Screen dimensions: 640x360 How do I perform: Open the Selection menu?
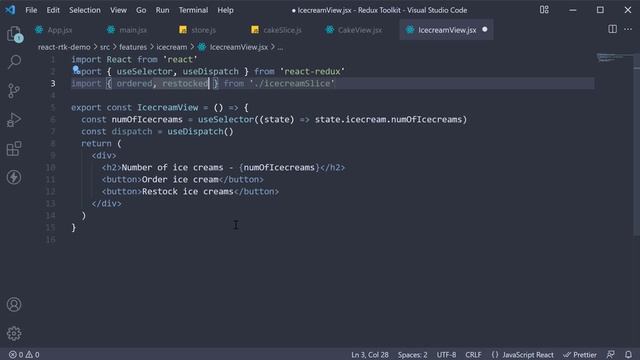[84, 10]
